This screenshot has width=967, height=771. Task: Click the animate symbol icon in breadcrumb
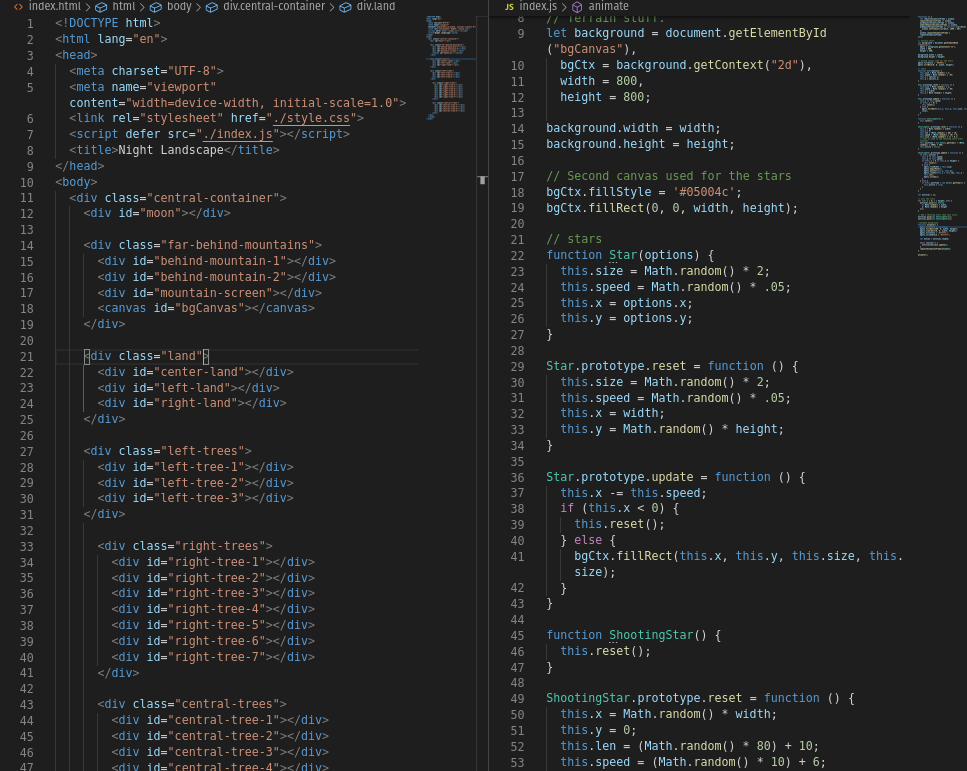tap(577, 7)
